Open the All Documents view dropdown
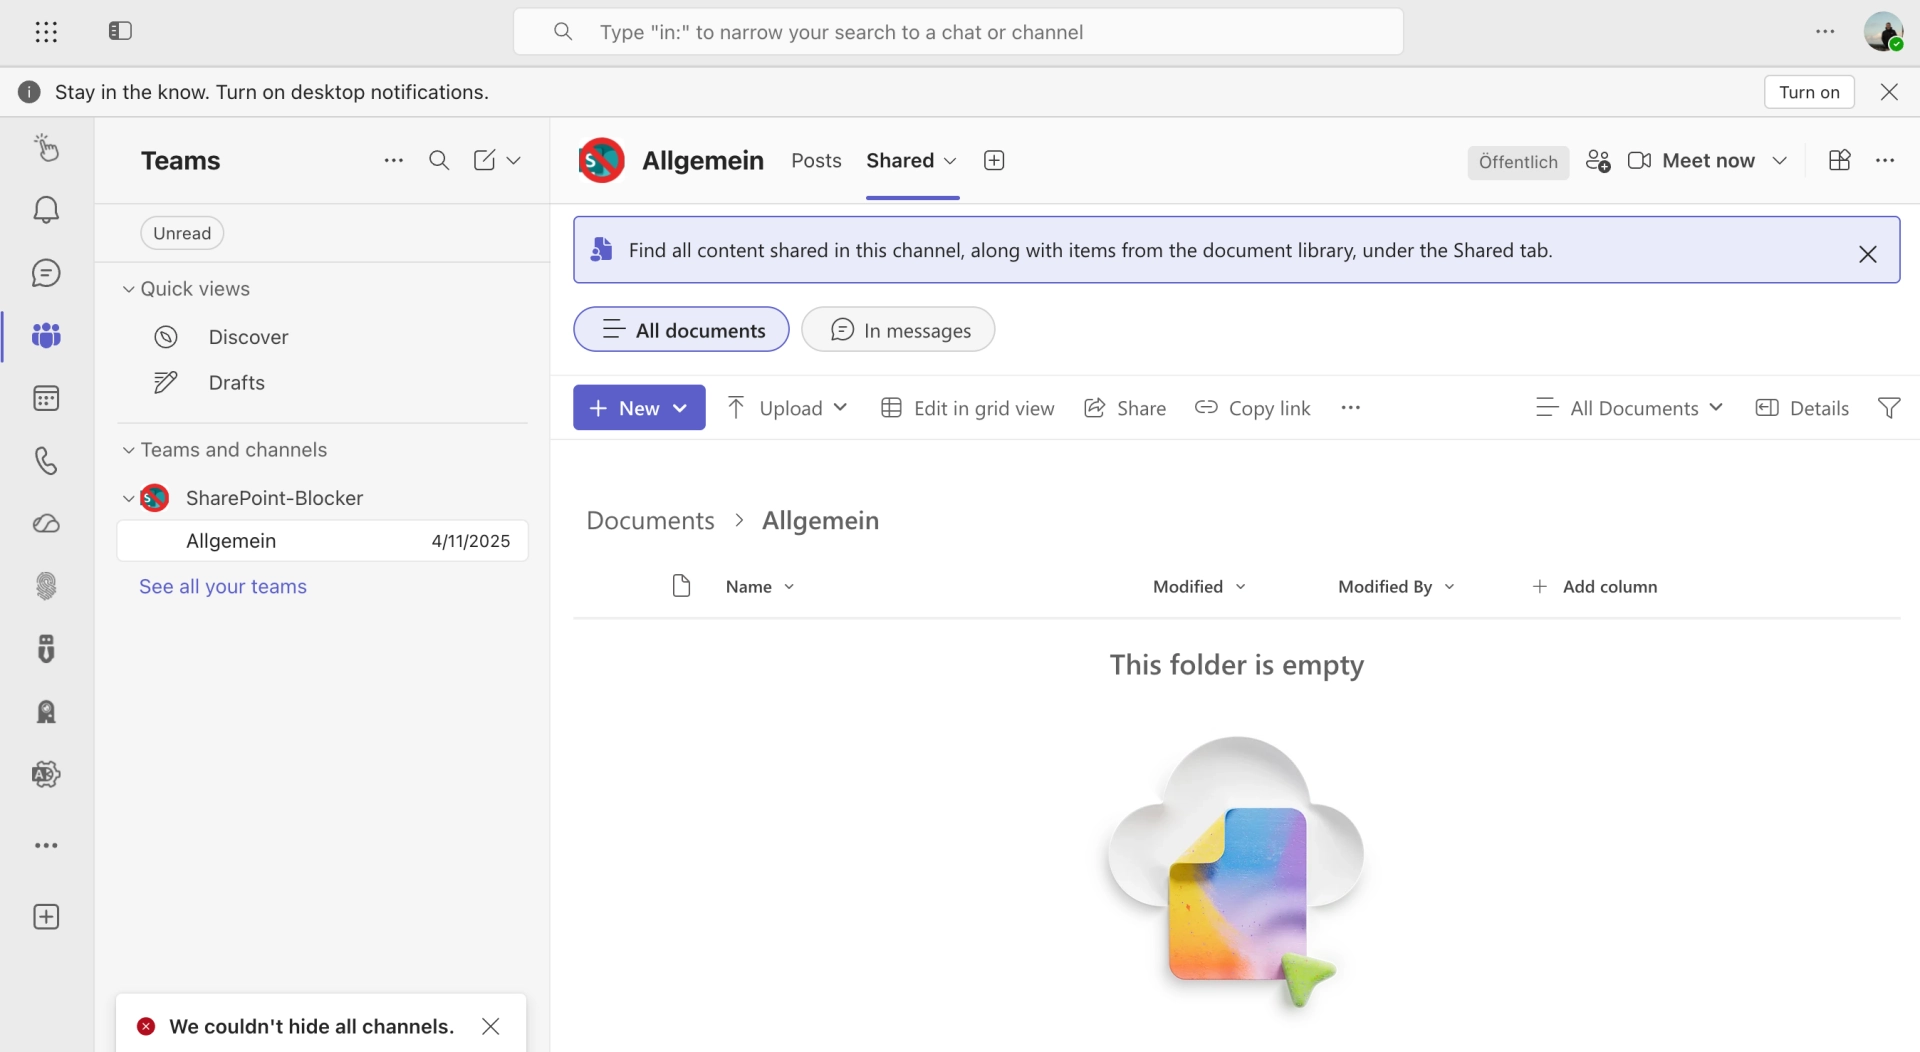Viewport: 1920px width, 1052px height. click(1629, 408)
